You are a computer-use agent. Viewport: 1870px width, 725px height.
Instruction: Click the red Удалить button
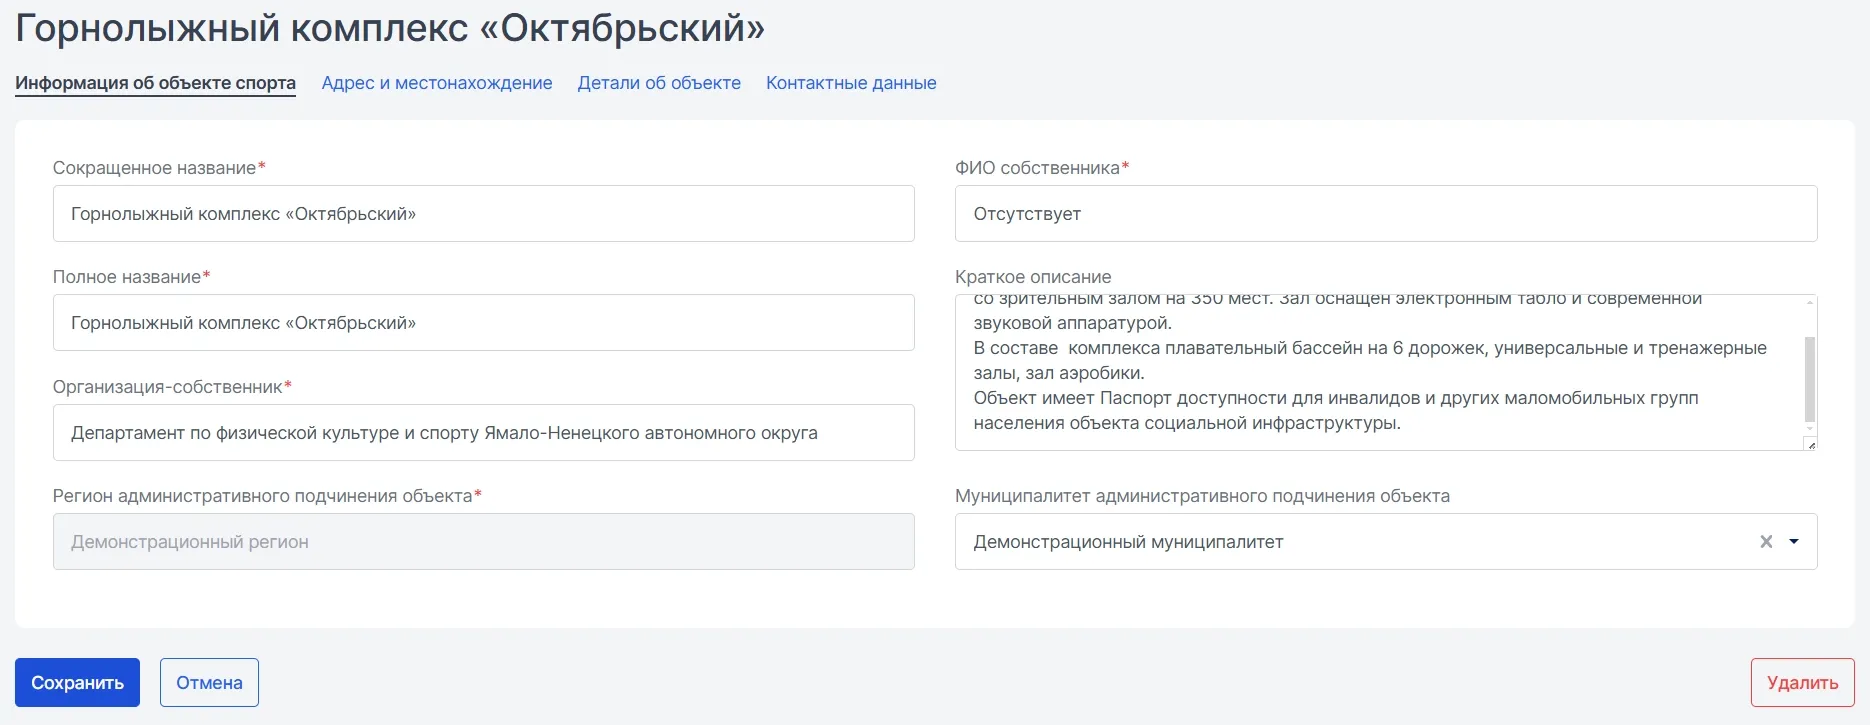tap(1802, 682)
